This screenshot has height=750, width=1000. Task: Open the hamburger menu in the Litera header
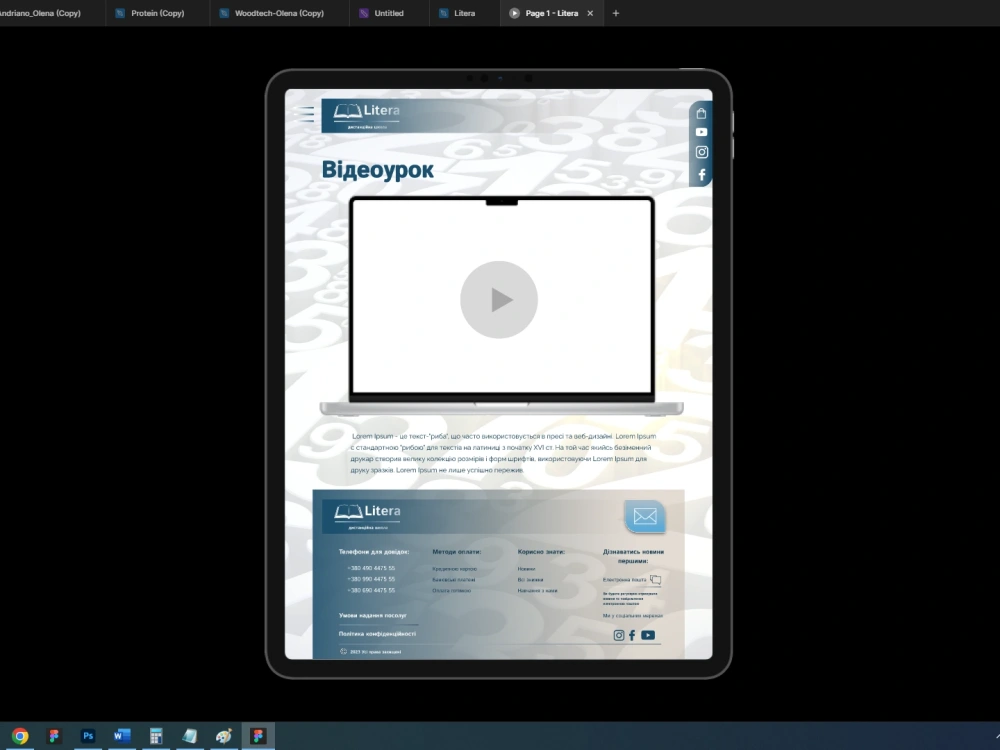[306, 114]
